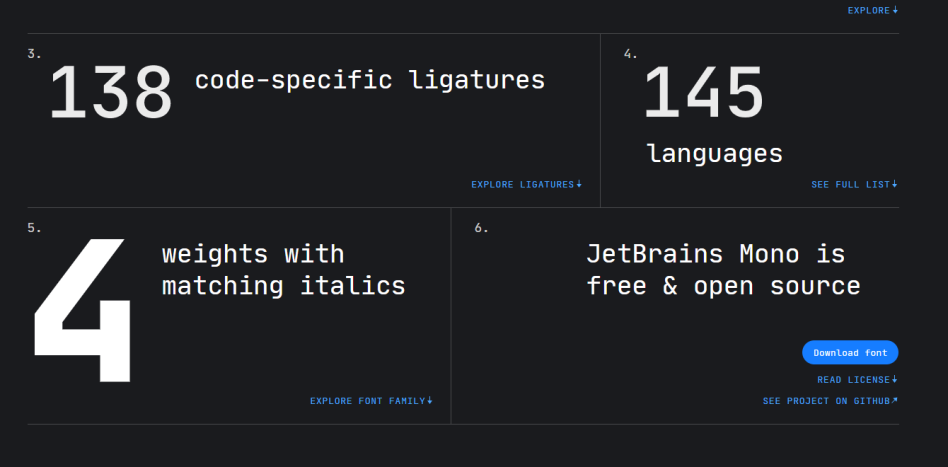Open the READ LICENSE link

coord(857,380)
